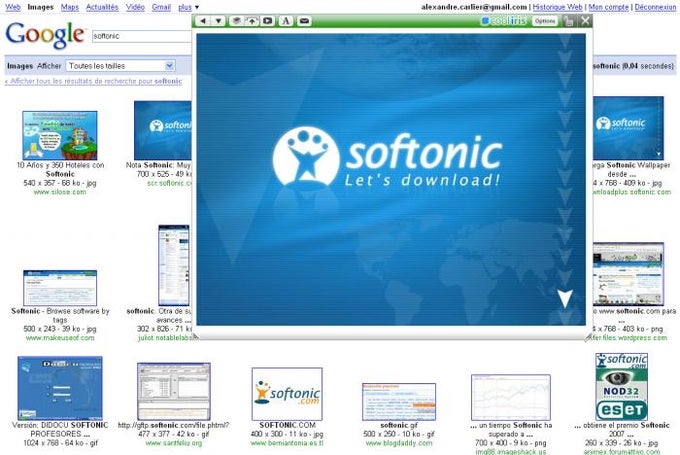Click the email envelope icon in Cooliris toolbar
The height and width of the screenshot is (455, 680).
[x=304, y=21]
